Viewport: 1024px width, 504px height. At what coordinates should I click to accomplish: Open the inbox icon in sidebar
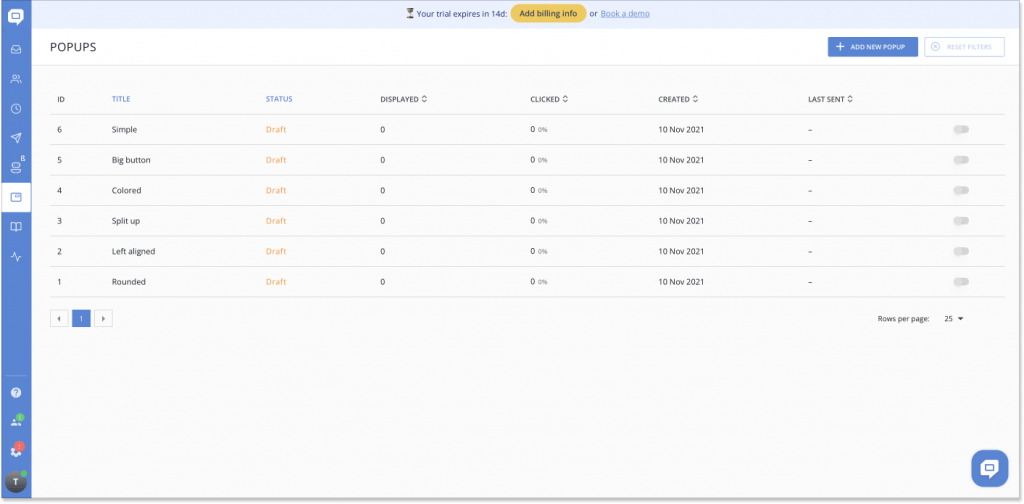[16, 49]
